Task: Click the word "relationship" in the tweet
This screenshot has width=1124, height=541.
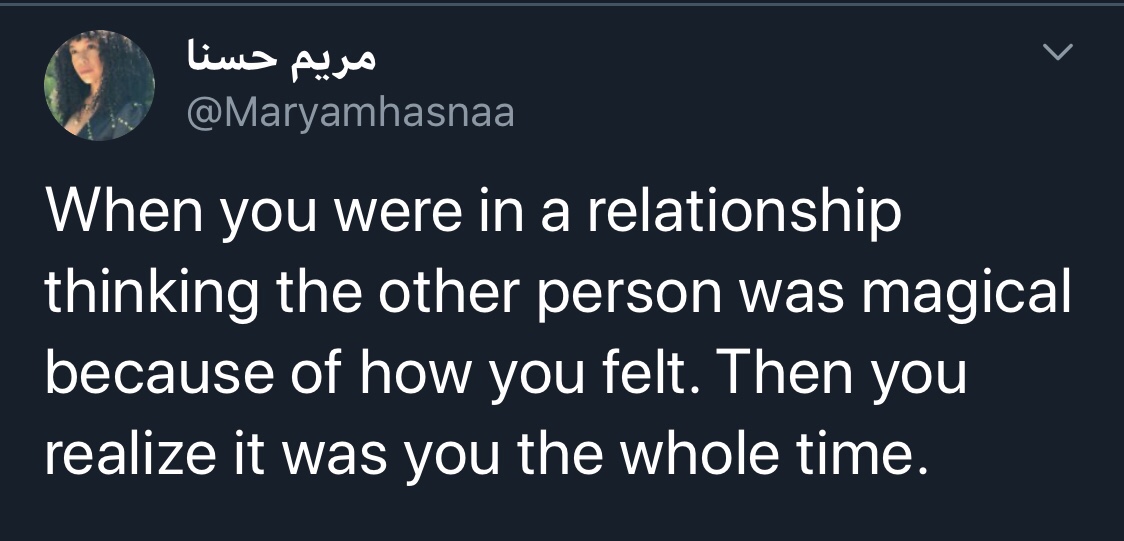Action: click(744, 214)
